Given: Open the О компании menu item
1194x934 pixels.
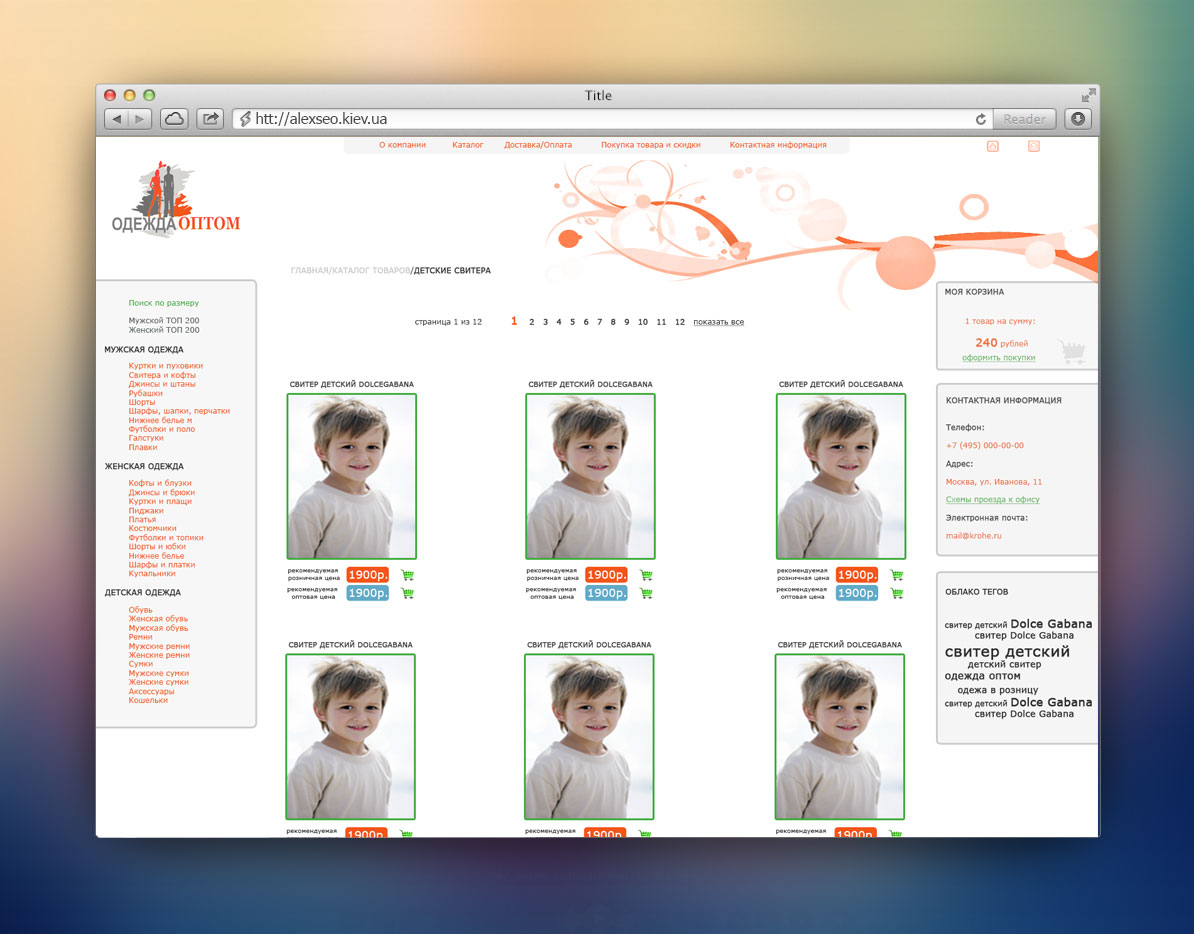Looking at the screenshot, I should click(x=402, y=145).
